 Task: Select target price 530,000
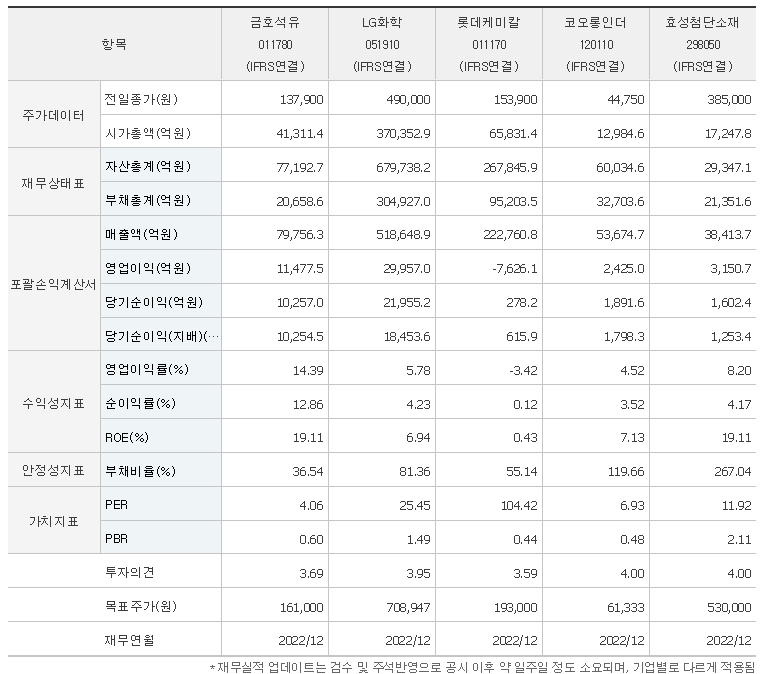729,607
